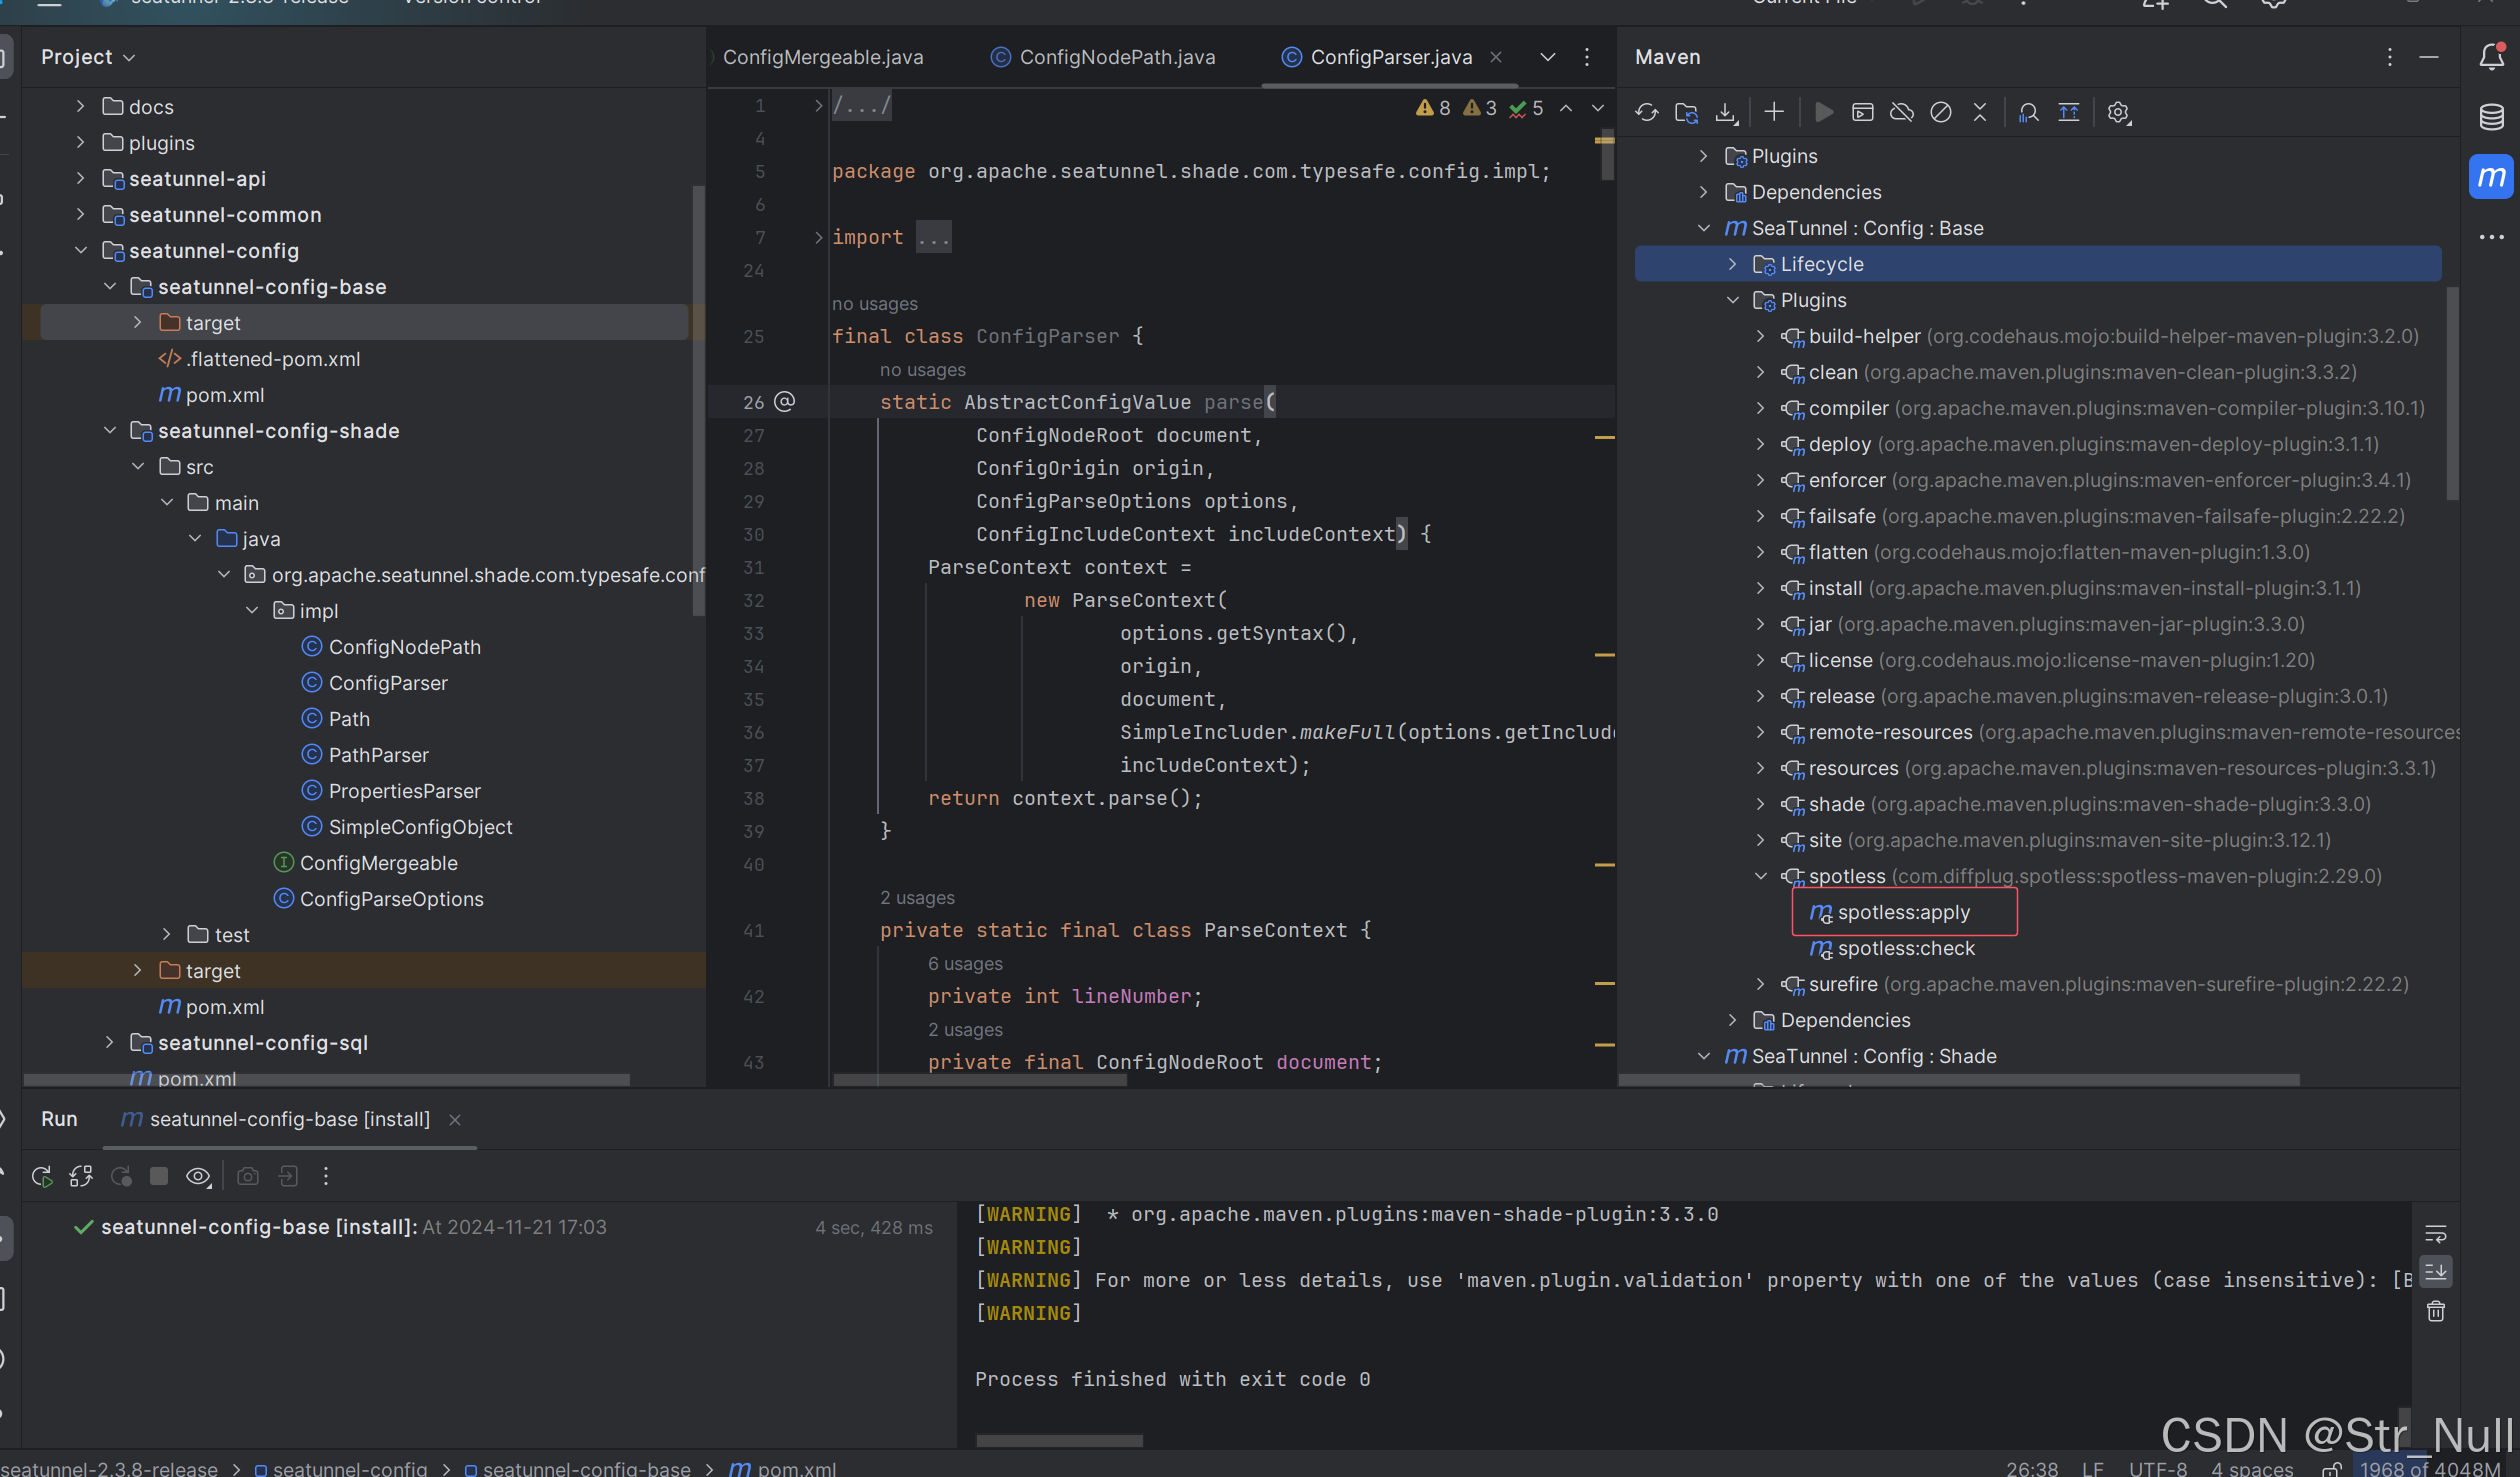
Task: Expand the Lifecycle node in Maven
Action: (1733, 264)
